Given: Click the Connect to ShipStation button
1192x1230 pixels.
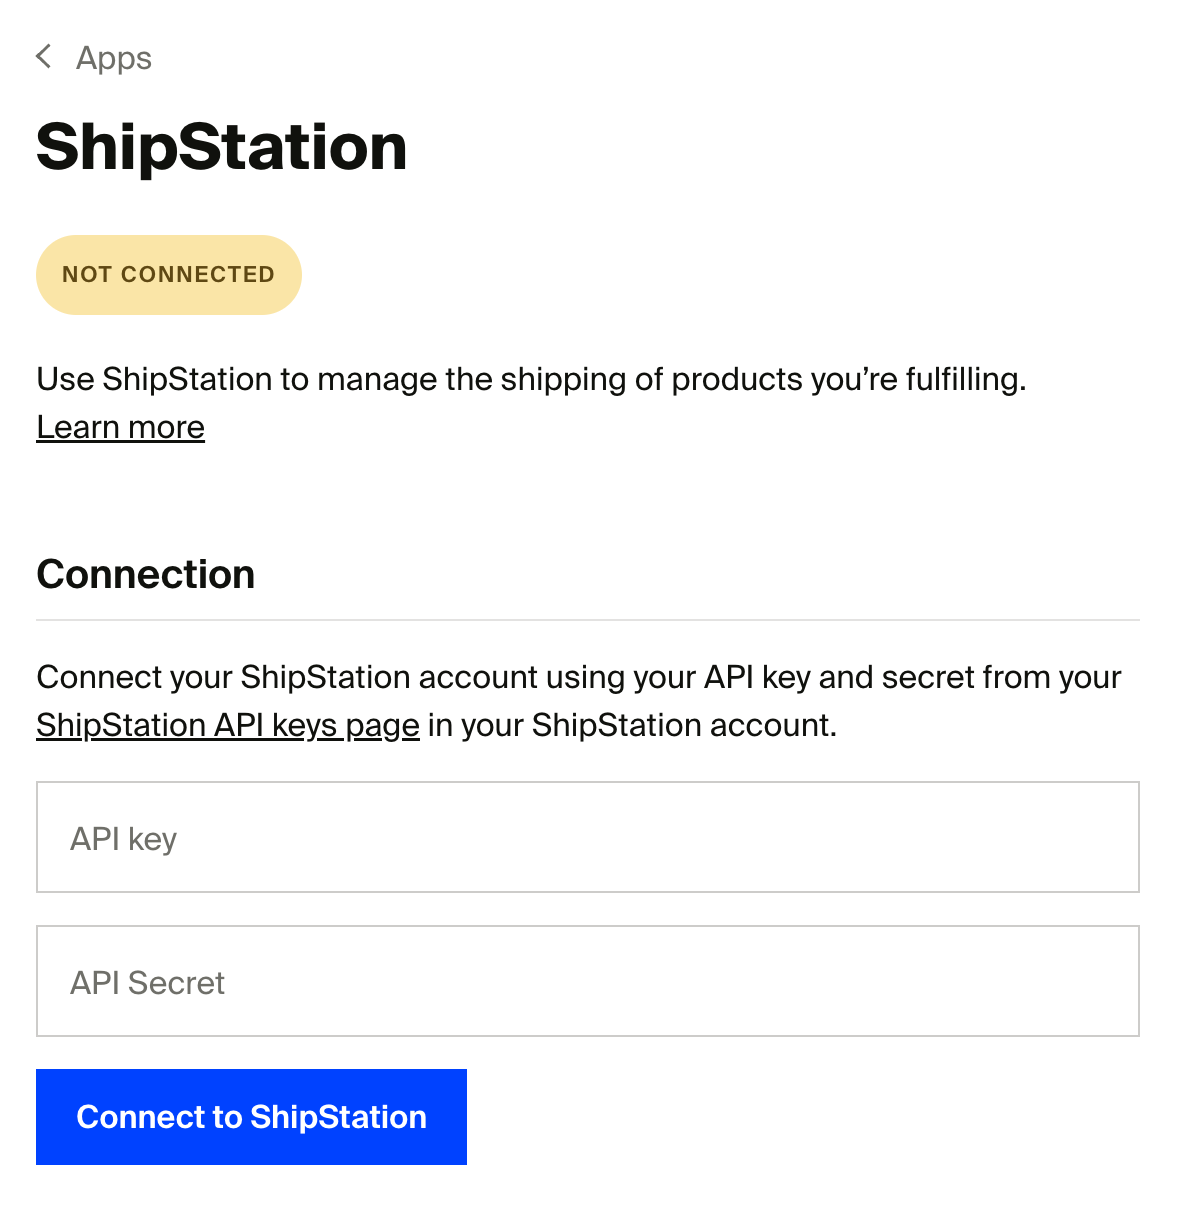Looking at the screenshot, I should click(251, 1117).
